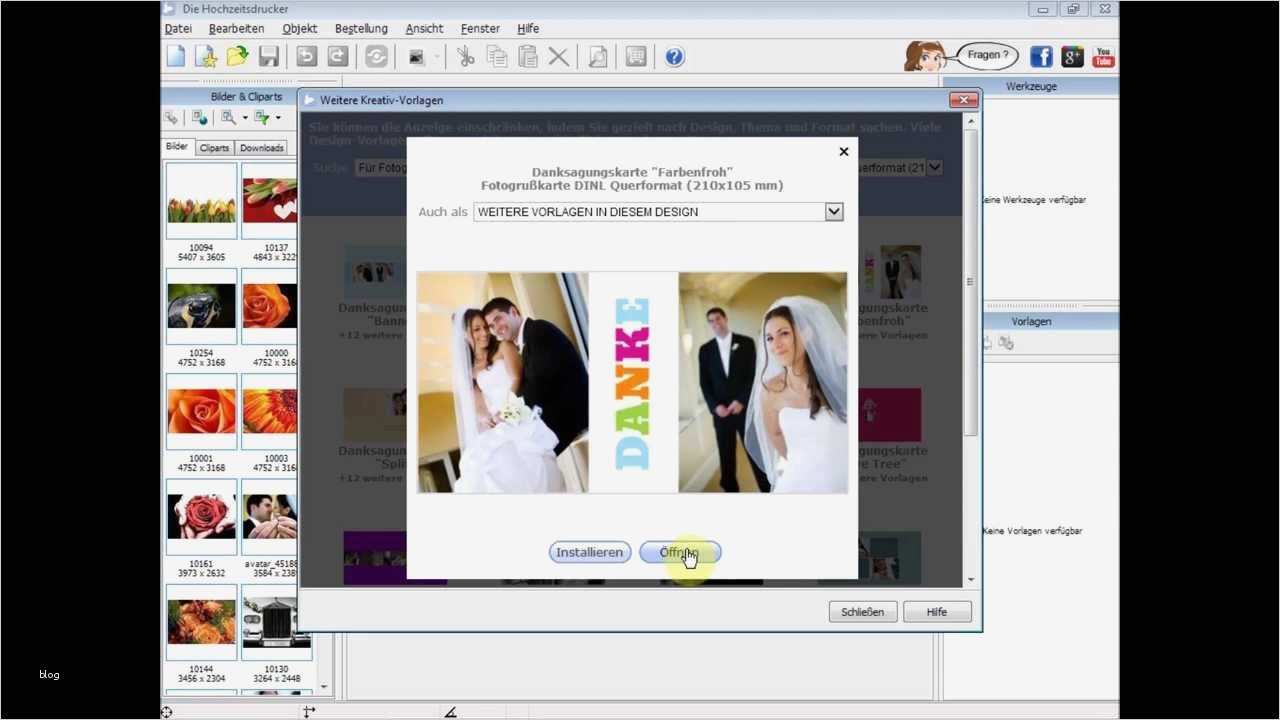Screen dimensions: 1280x720
Task: Create a new document via toolbar icon
Action: [x=175, y=57]
